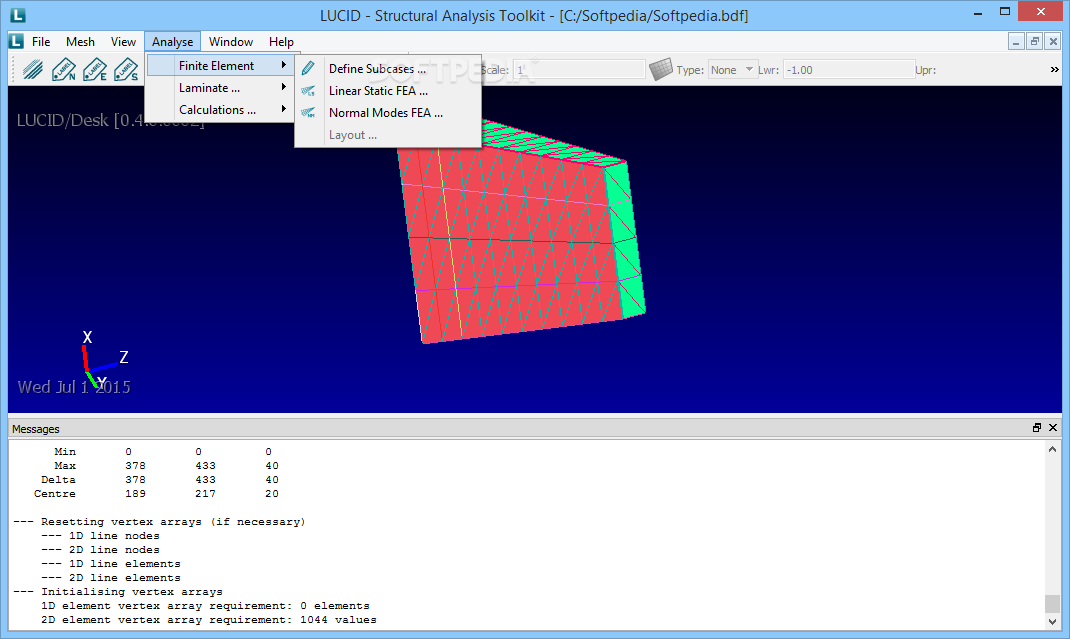Click the icon beside Linear Static FEA
The width and height of the screenshot is (1070, 639).
coord(308,91)
